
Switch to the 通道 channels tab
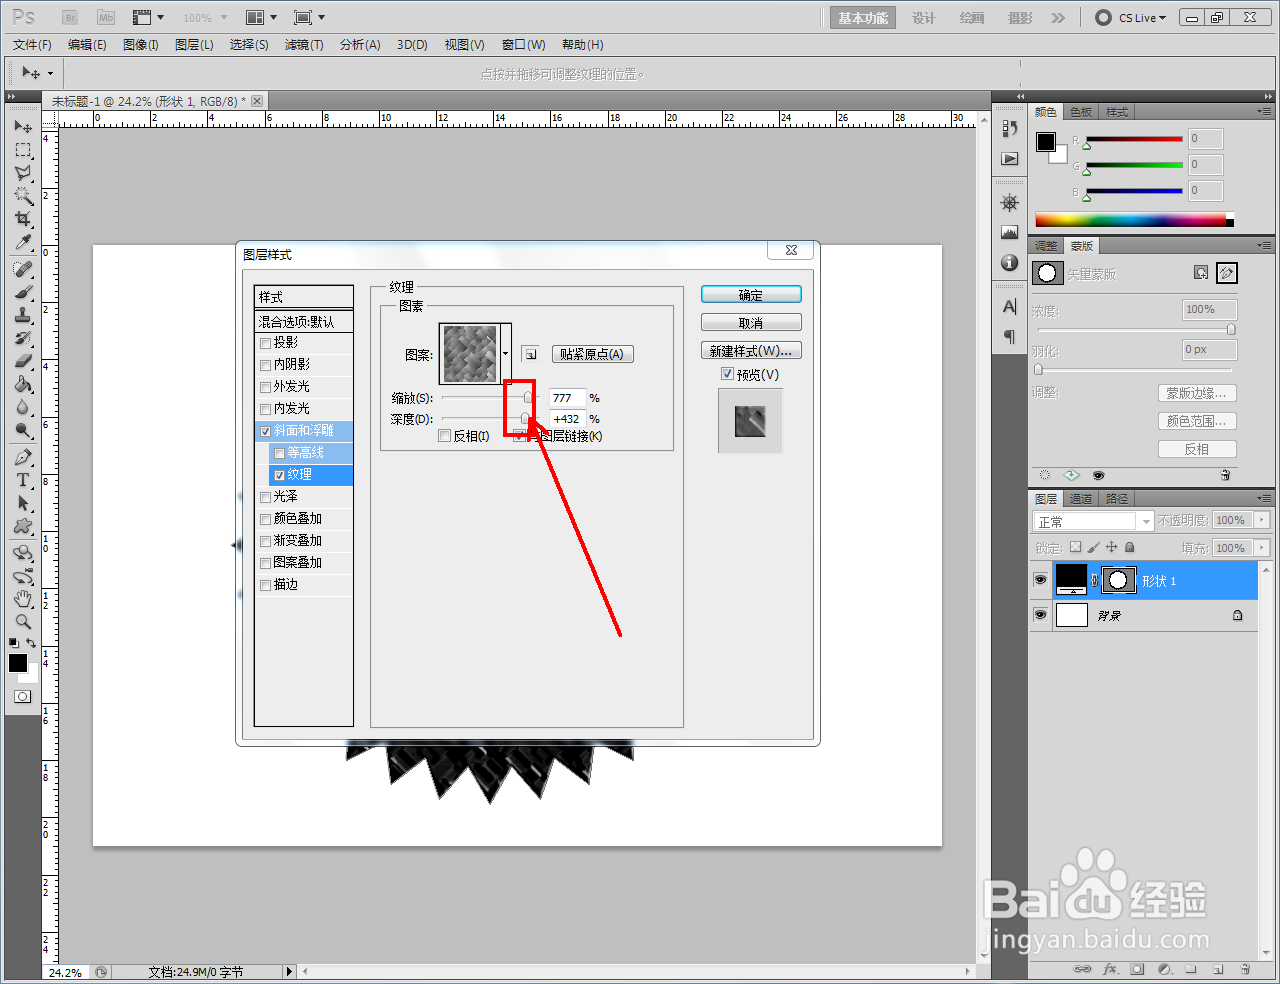[x=1081, y=499]
